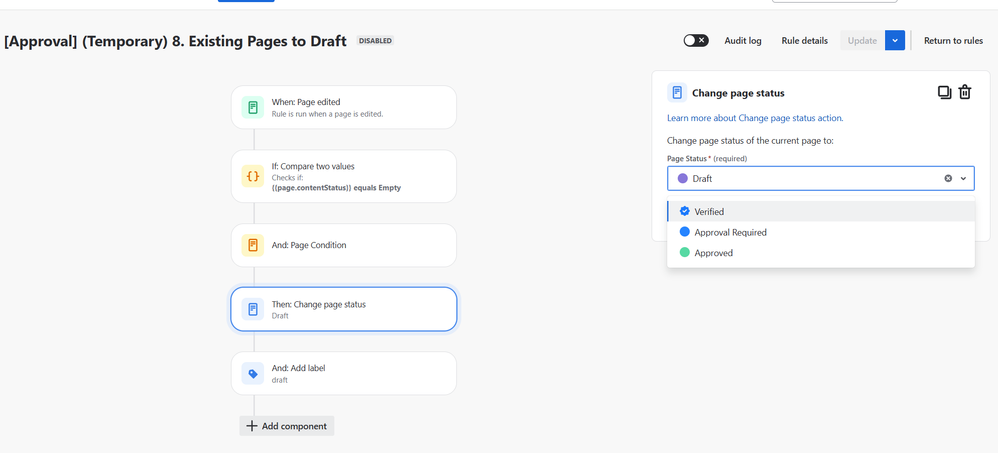
Task: Select the Approval Required status option
Action: tap(730, 232)
